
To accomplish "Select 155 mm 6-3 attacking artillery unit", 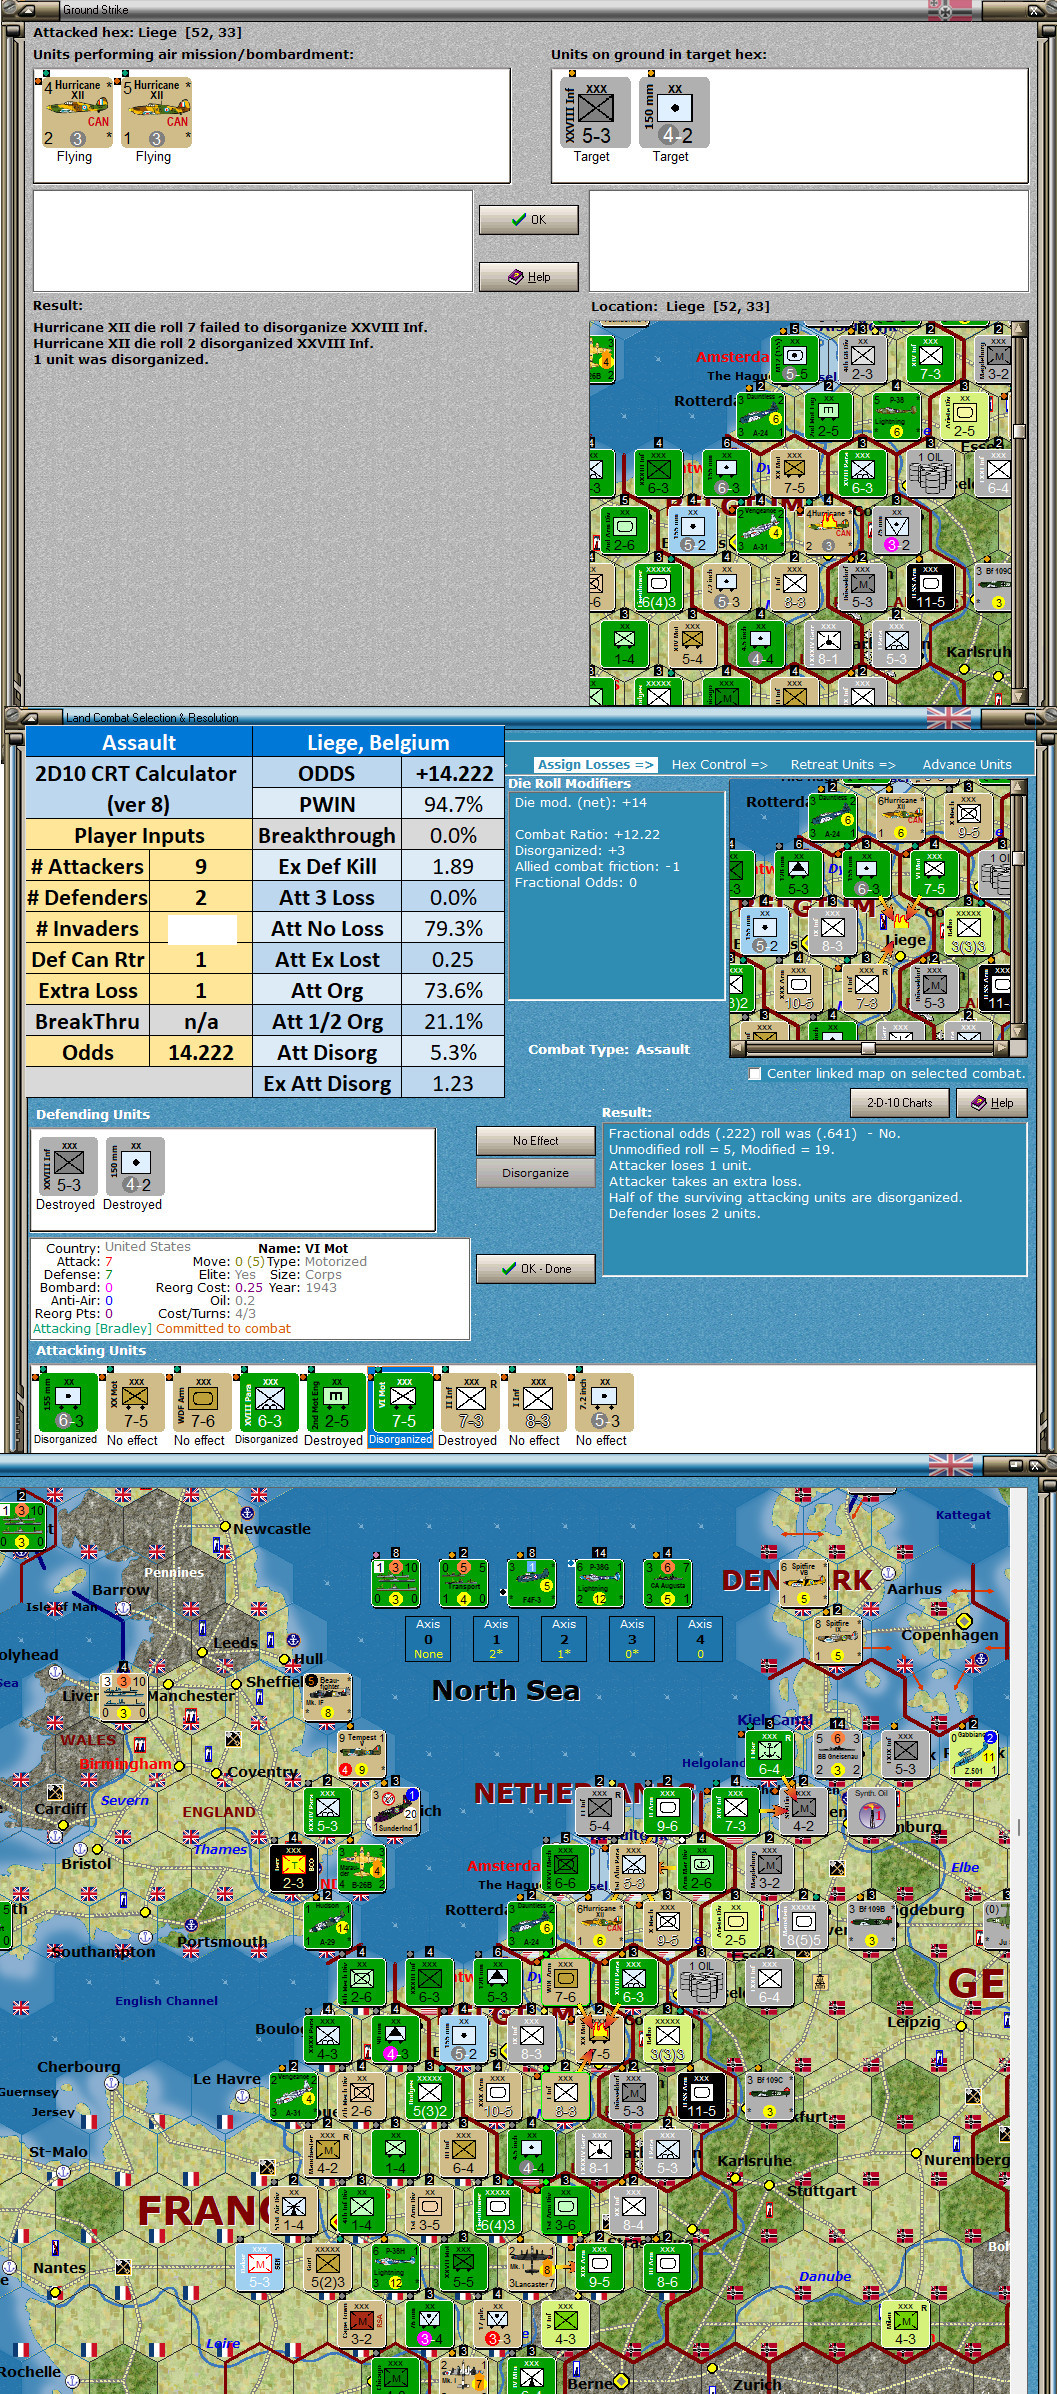I will (x=68, y=1403).
